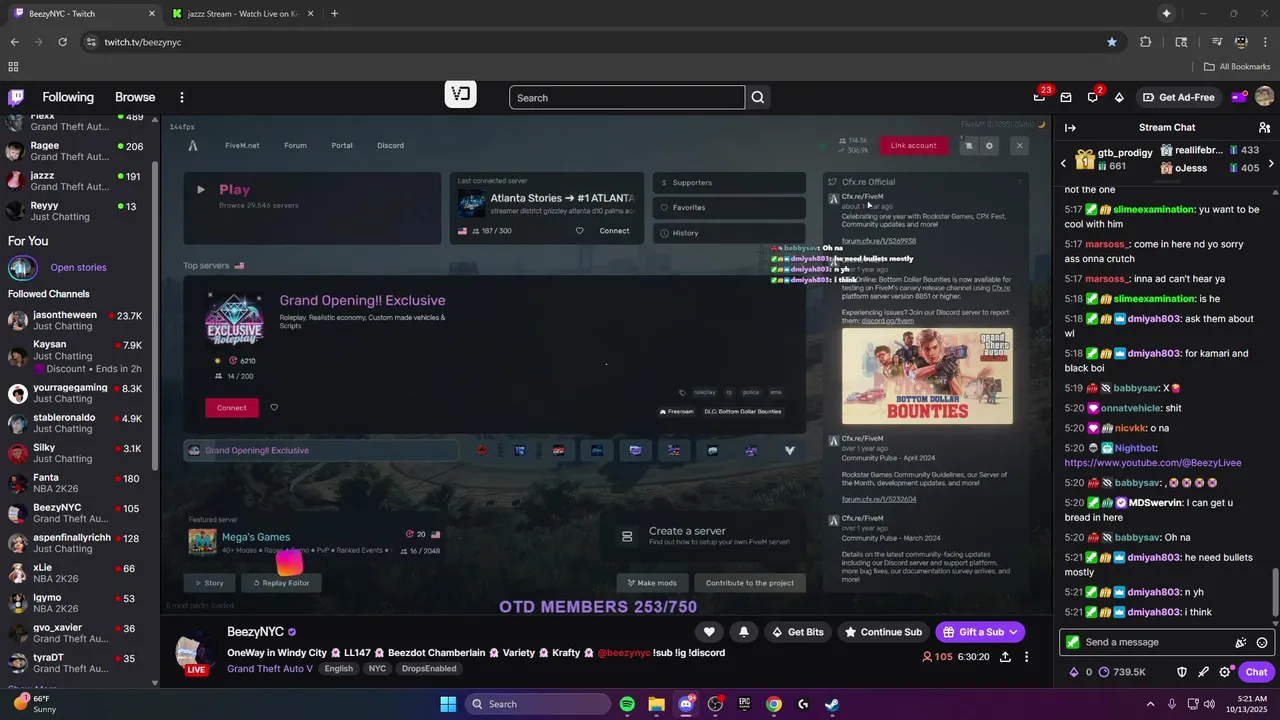The height and width of the screenshot is (720, 1280).
Task: Select jasontheween followed channel
Action: tap(76, 320)
